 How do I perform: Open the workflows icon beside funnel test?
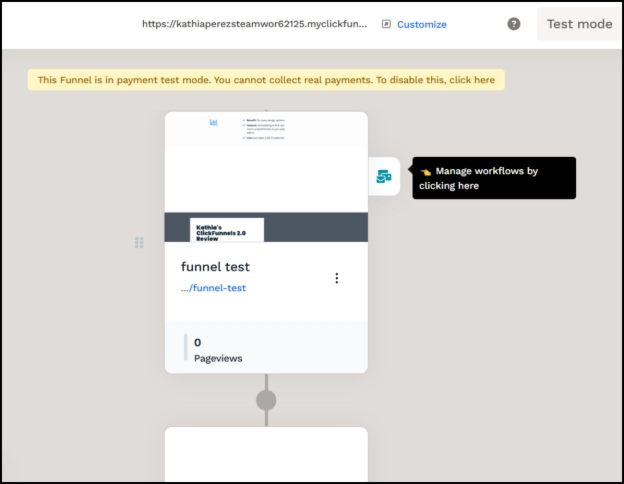[x=384, y=176]
